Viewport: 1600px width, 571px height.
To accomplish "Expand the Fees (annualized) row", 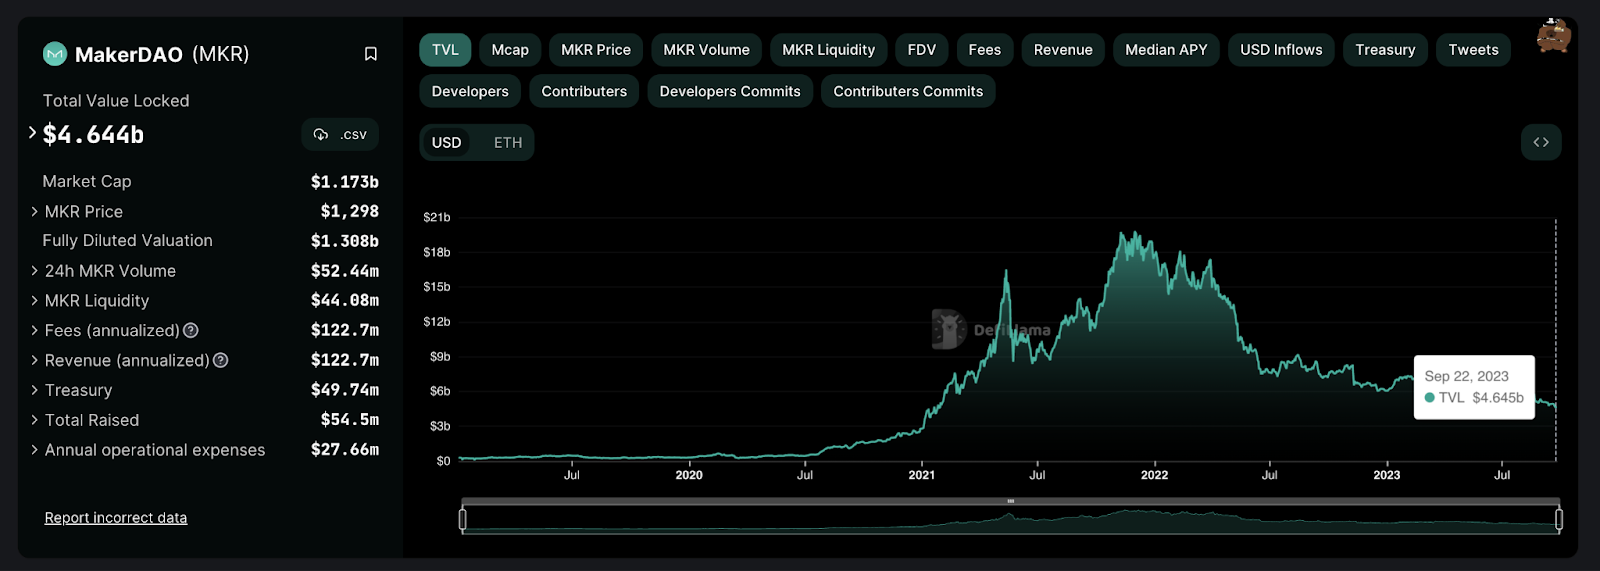I will [34, 330].
